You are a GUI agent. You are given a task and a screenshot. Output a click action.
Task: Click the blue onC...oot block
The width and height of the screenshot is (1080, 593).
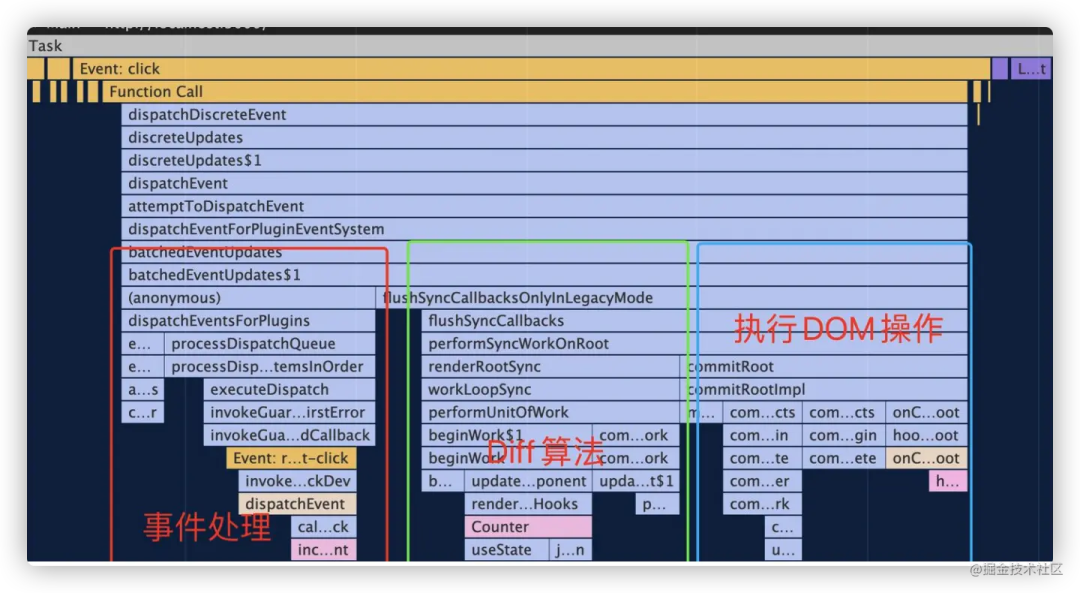[x=926, y=412]
